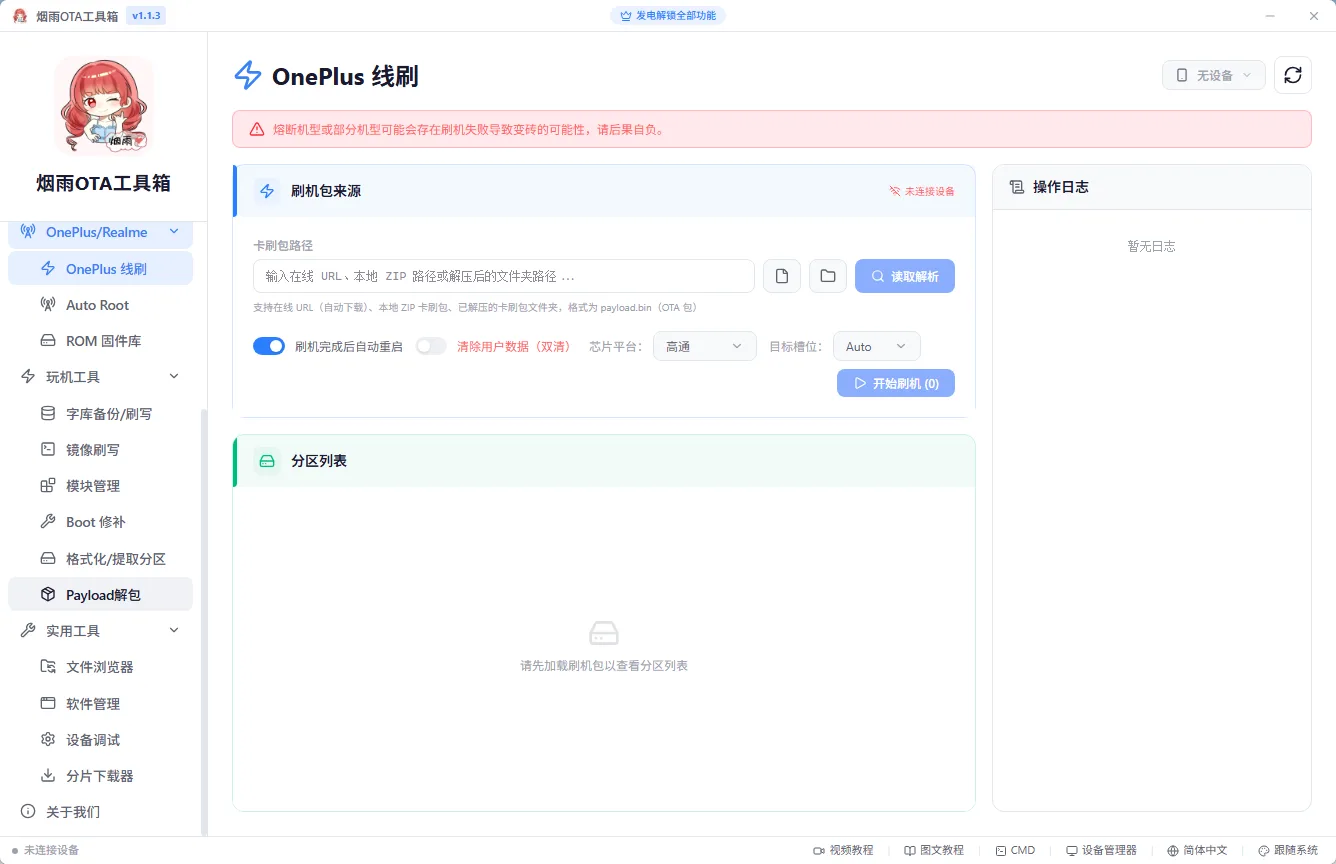Screen dimensions: 1336x864
Task: Click the select file icon button
Action: point(782,276)
